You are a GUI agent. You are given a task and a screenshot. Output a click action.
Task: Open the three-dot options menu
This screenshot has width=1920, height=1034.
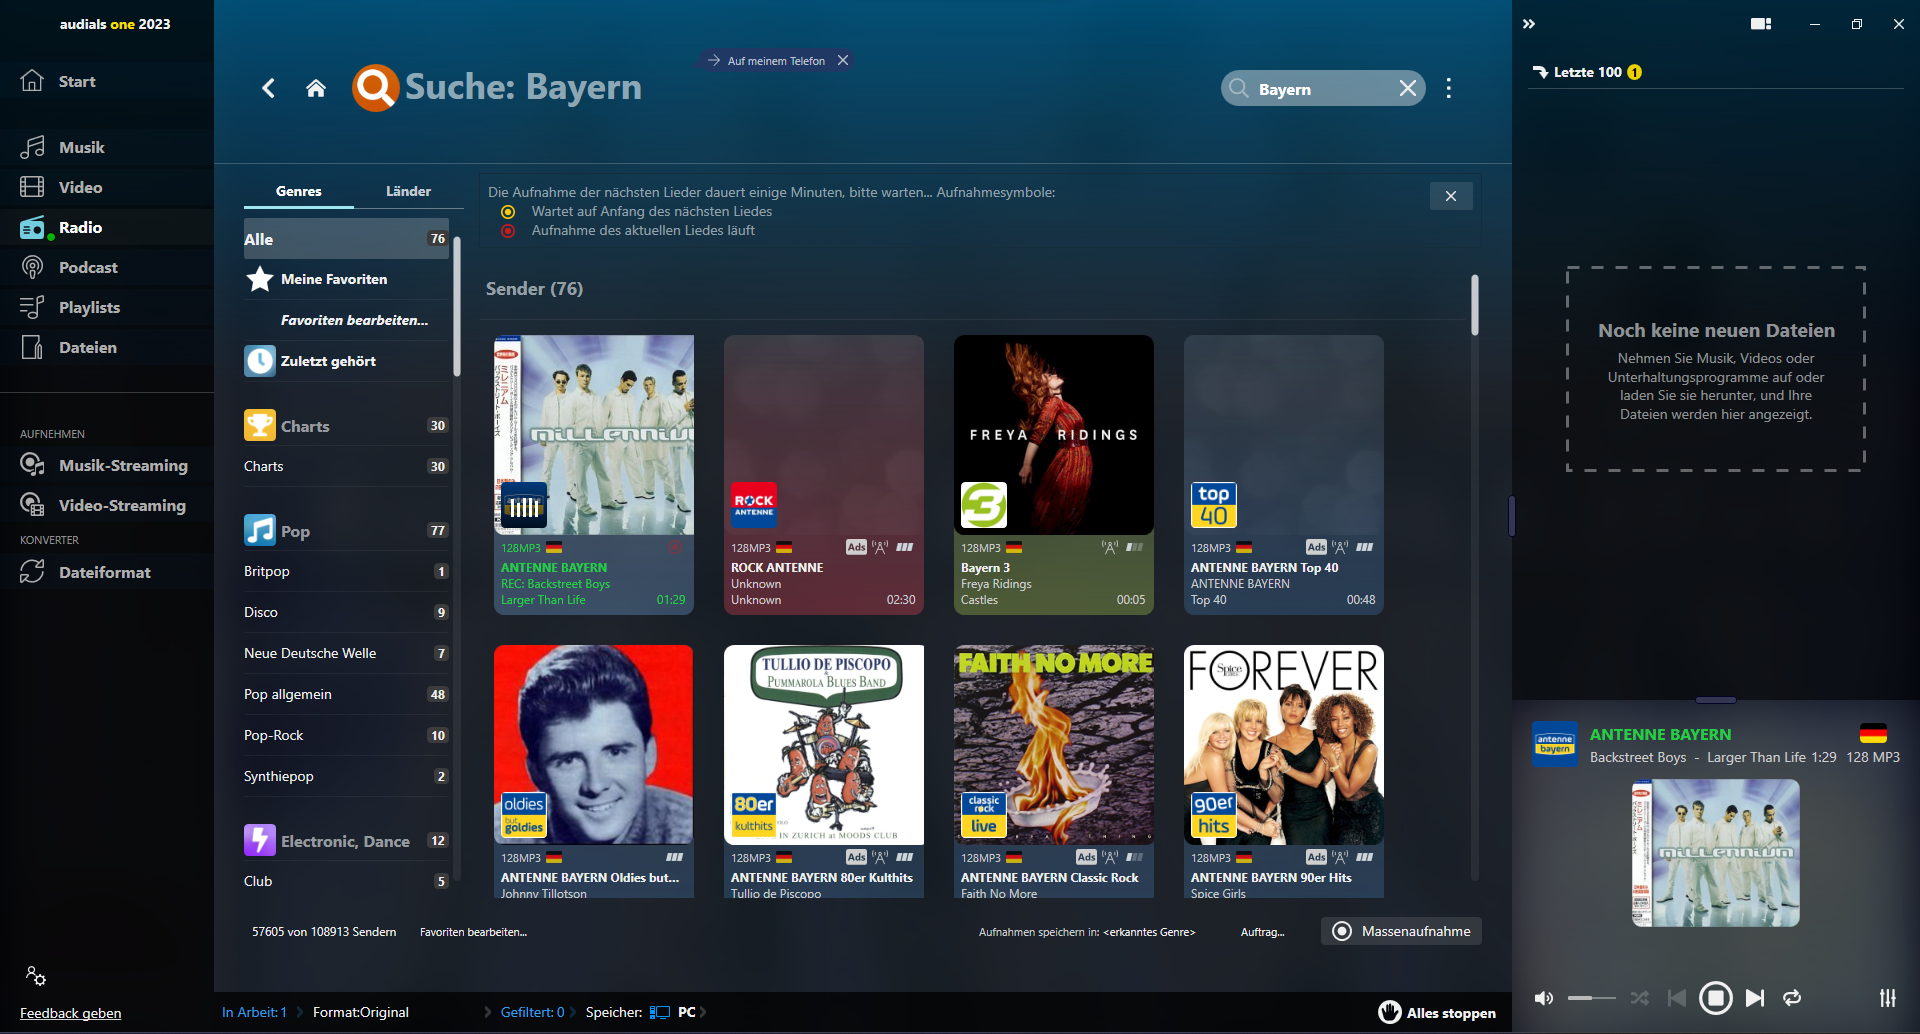pyautogui.click(x=1448, y=88)
